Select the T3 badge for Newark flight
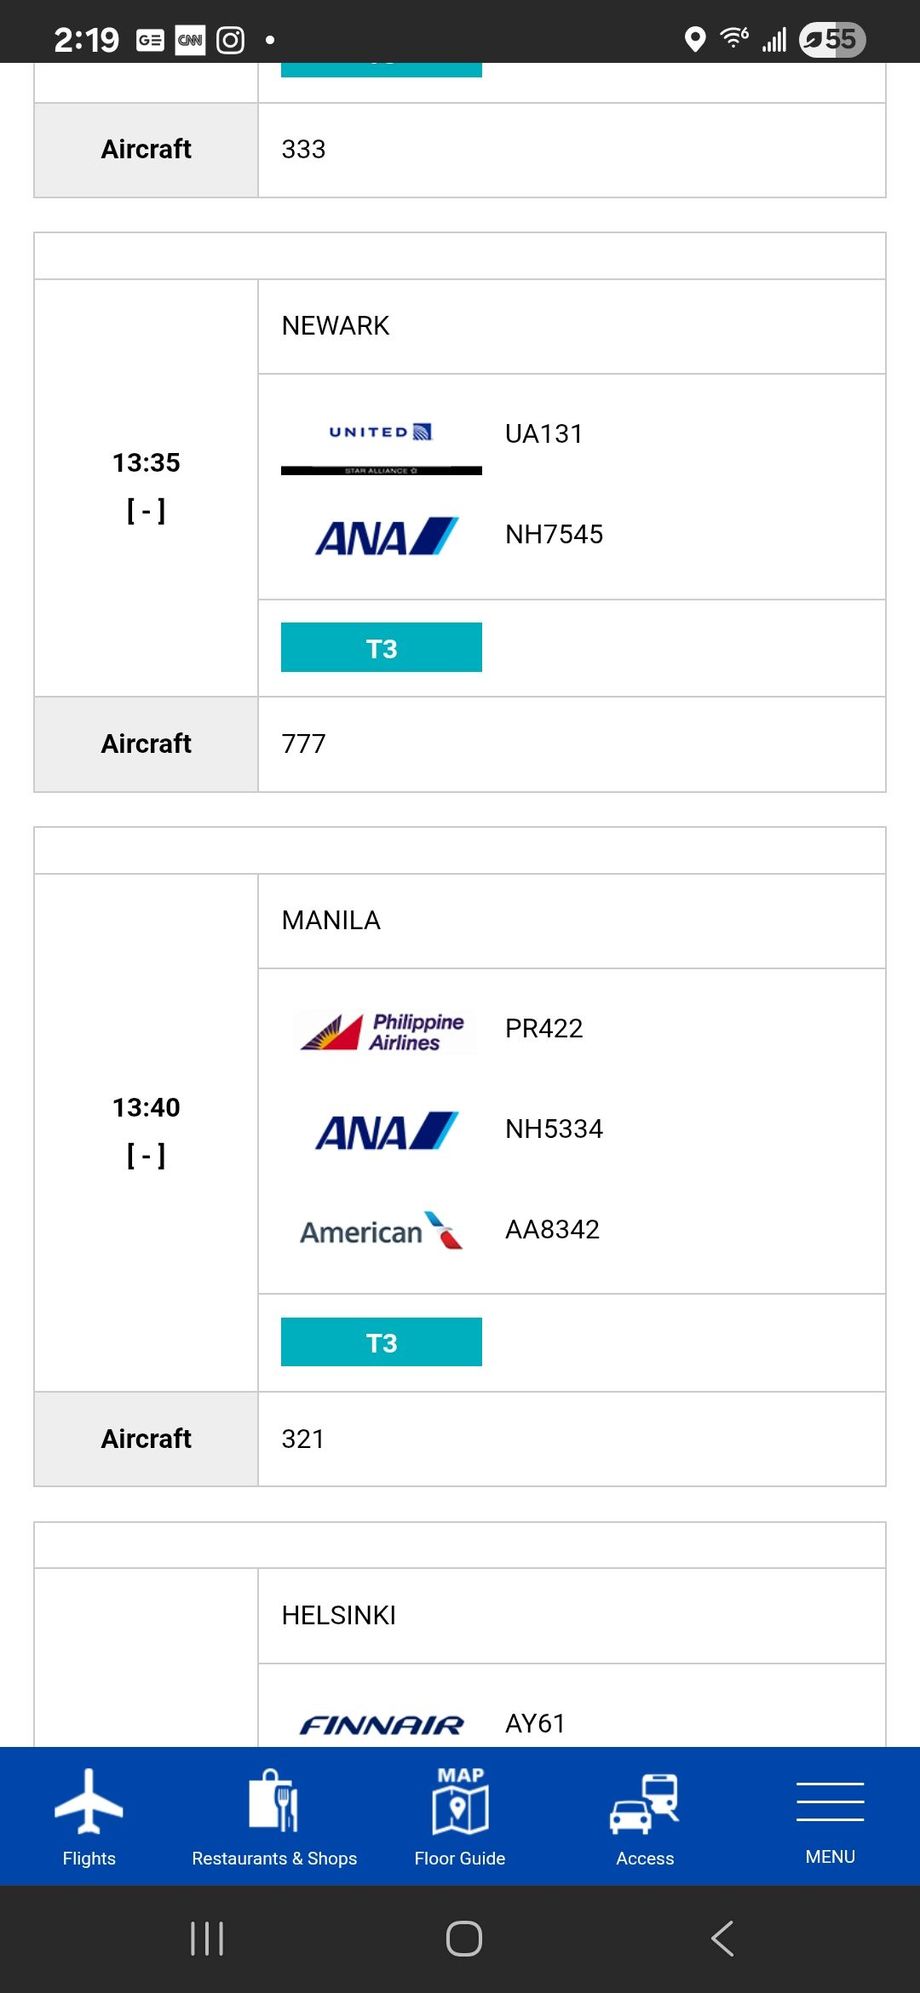 pos(381,648)
